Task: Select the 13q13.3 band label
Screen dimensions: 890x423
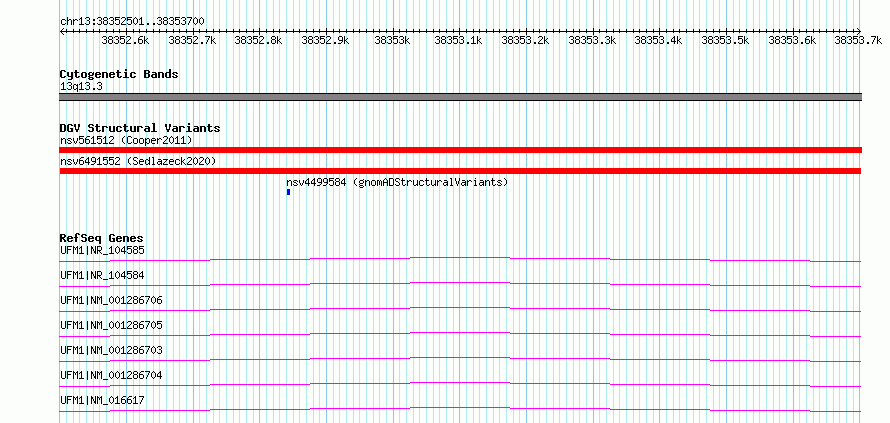Action: pos(81,87)
